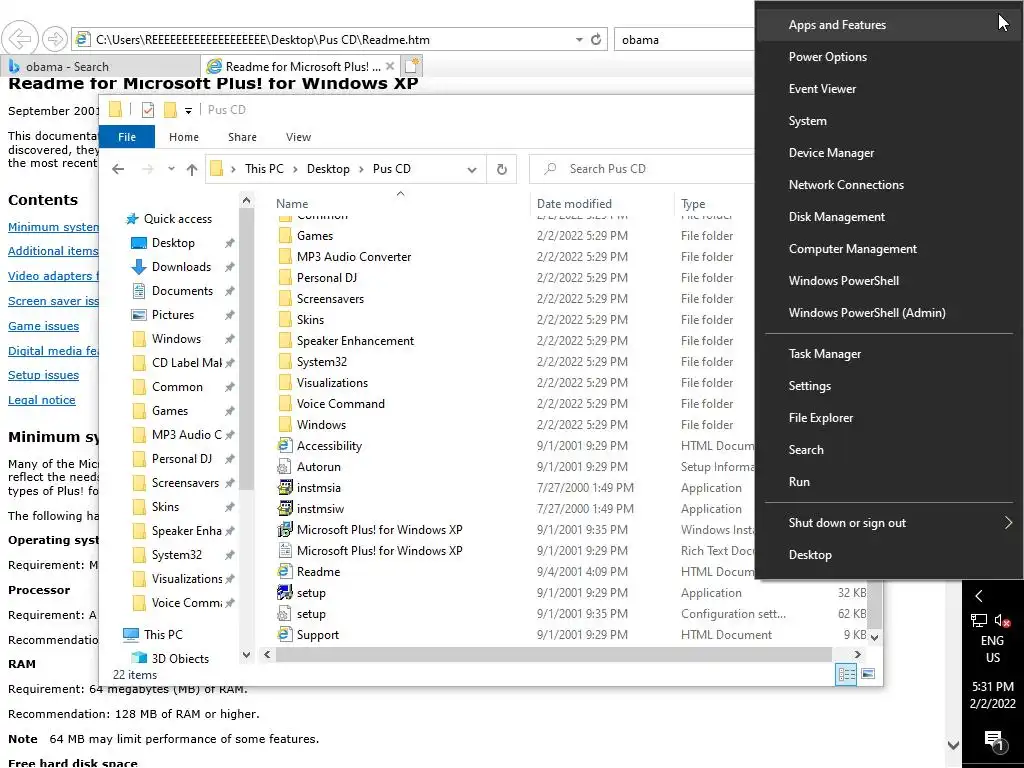This screenshot has width=1024, height=768.
Task: Expand address bar history dropdown in Explorer
Action: 472,169
